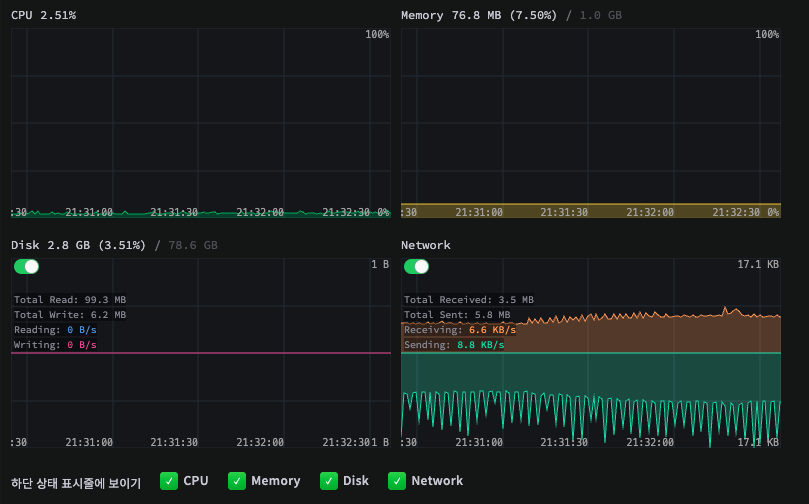This screenshot has width=809, height=504.
Task: Click 21:31:00 tick on the Network graph
Action: coord(479,443)
